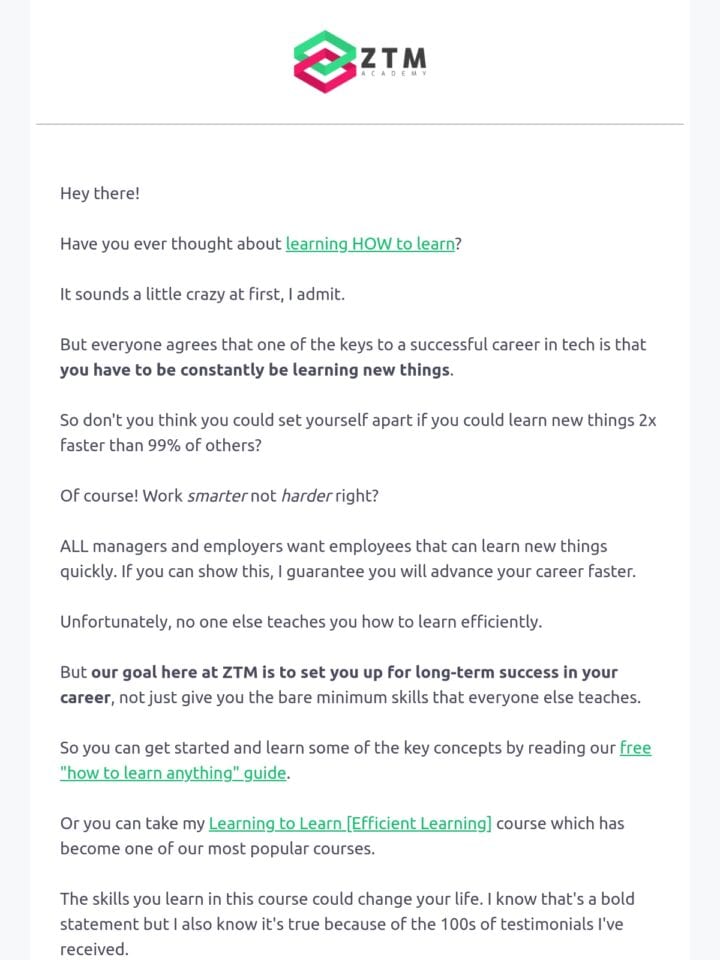Click the horizontal divider line below the header
Image resolution: width=720 pixels, height=960 pixels.
point(360,124)
